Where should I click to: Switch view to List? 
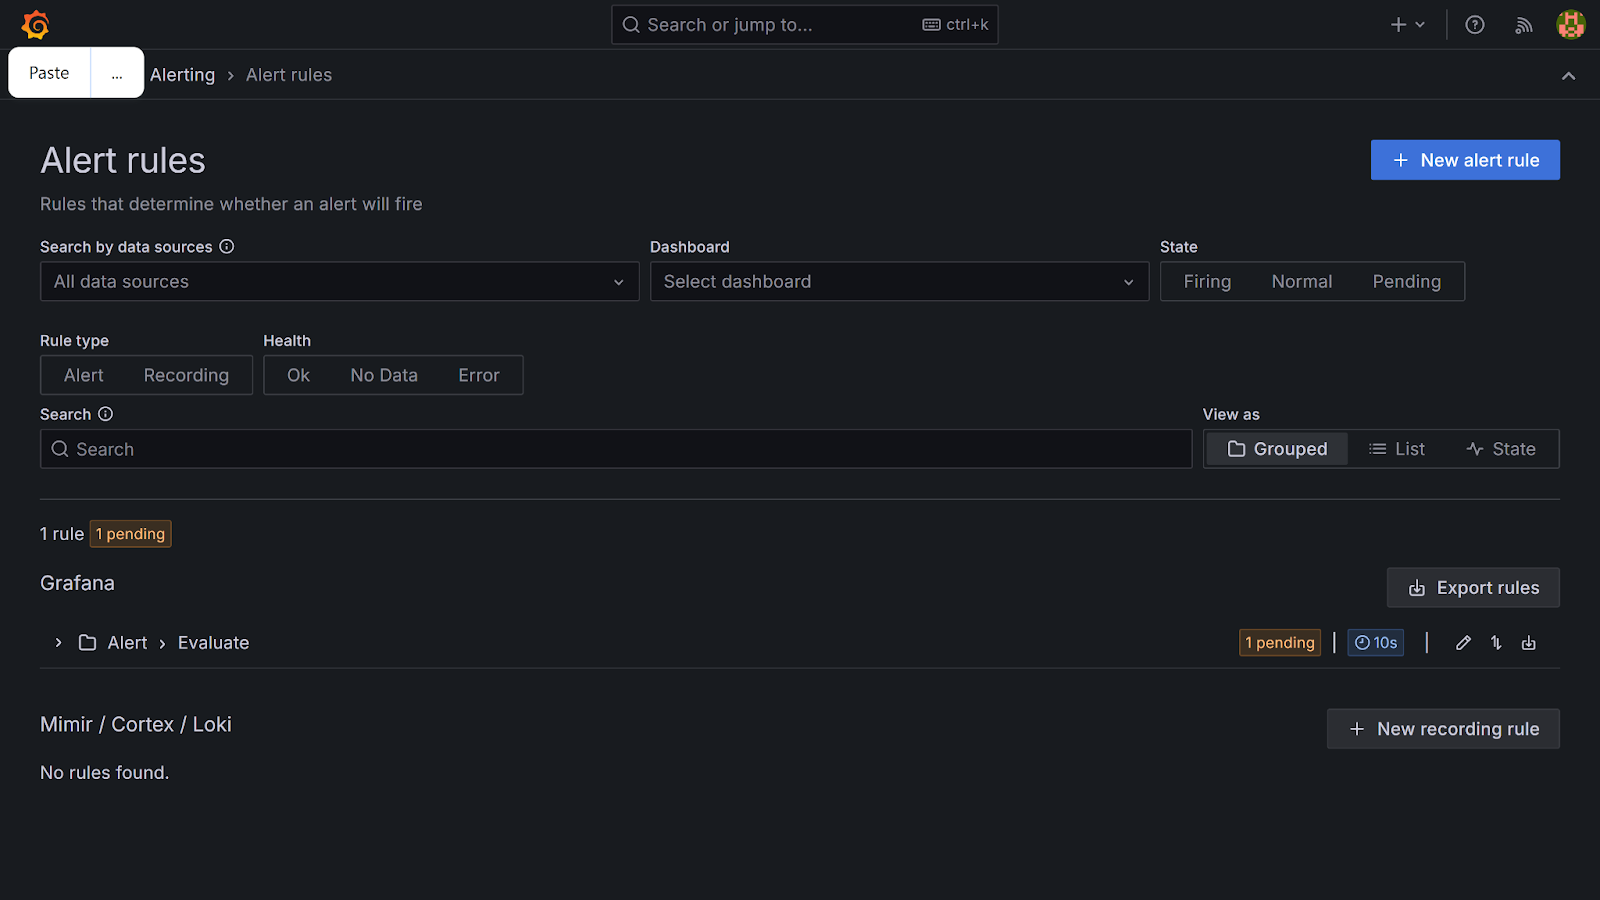[x=1397, y=449]
